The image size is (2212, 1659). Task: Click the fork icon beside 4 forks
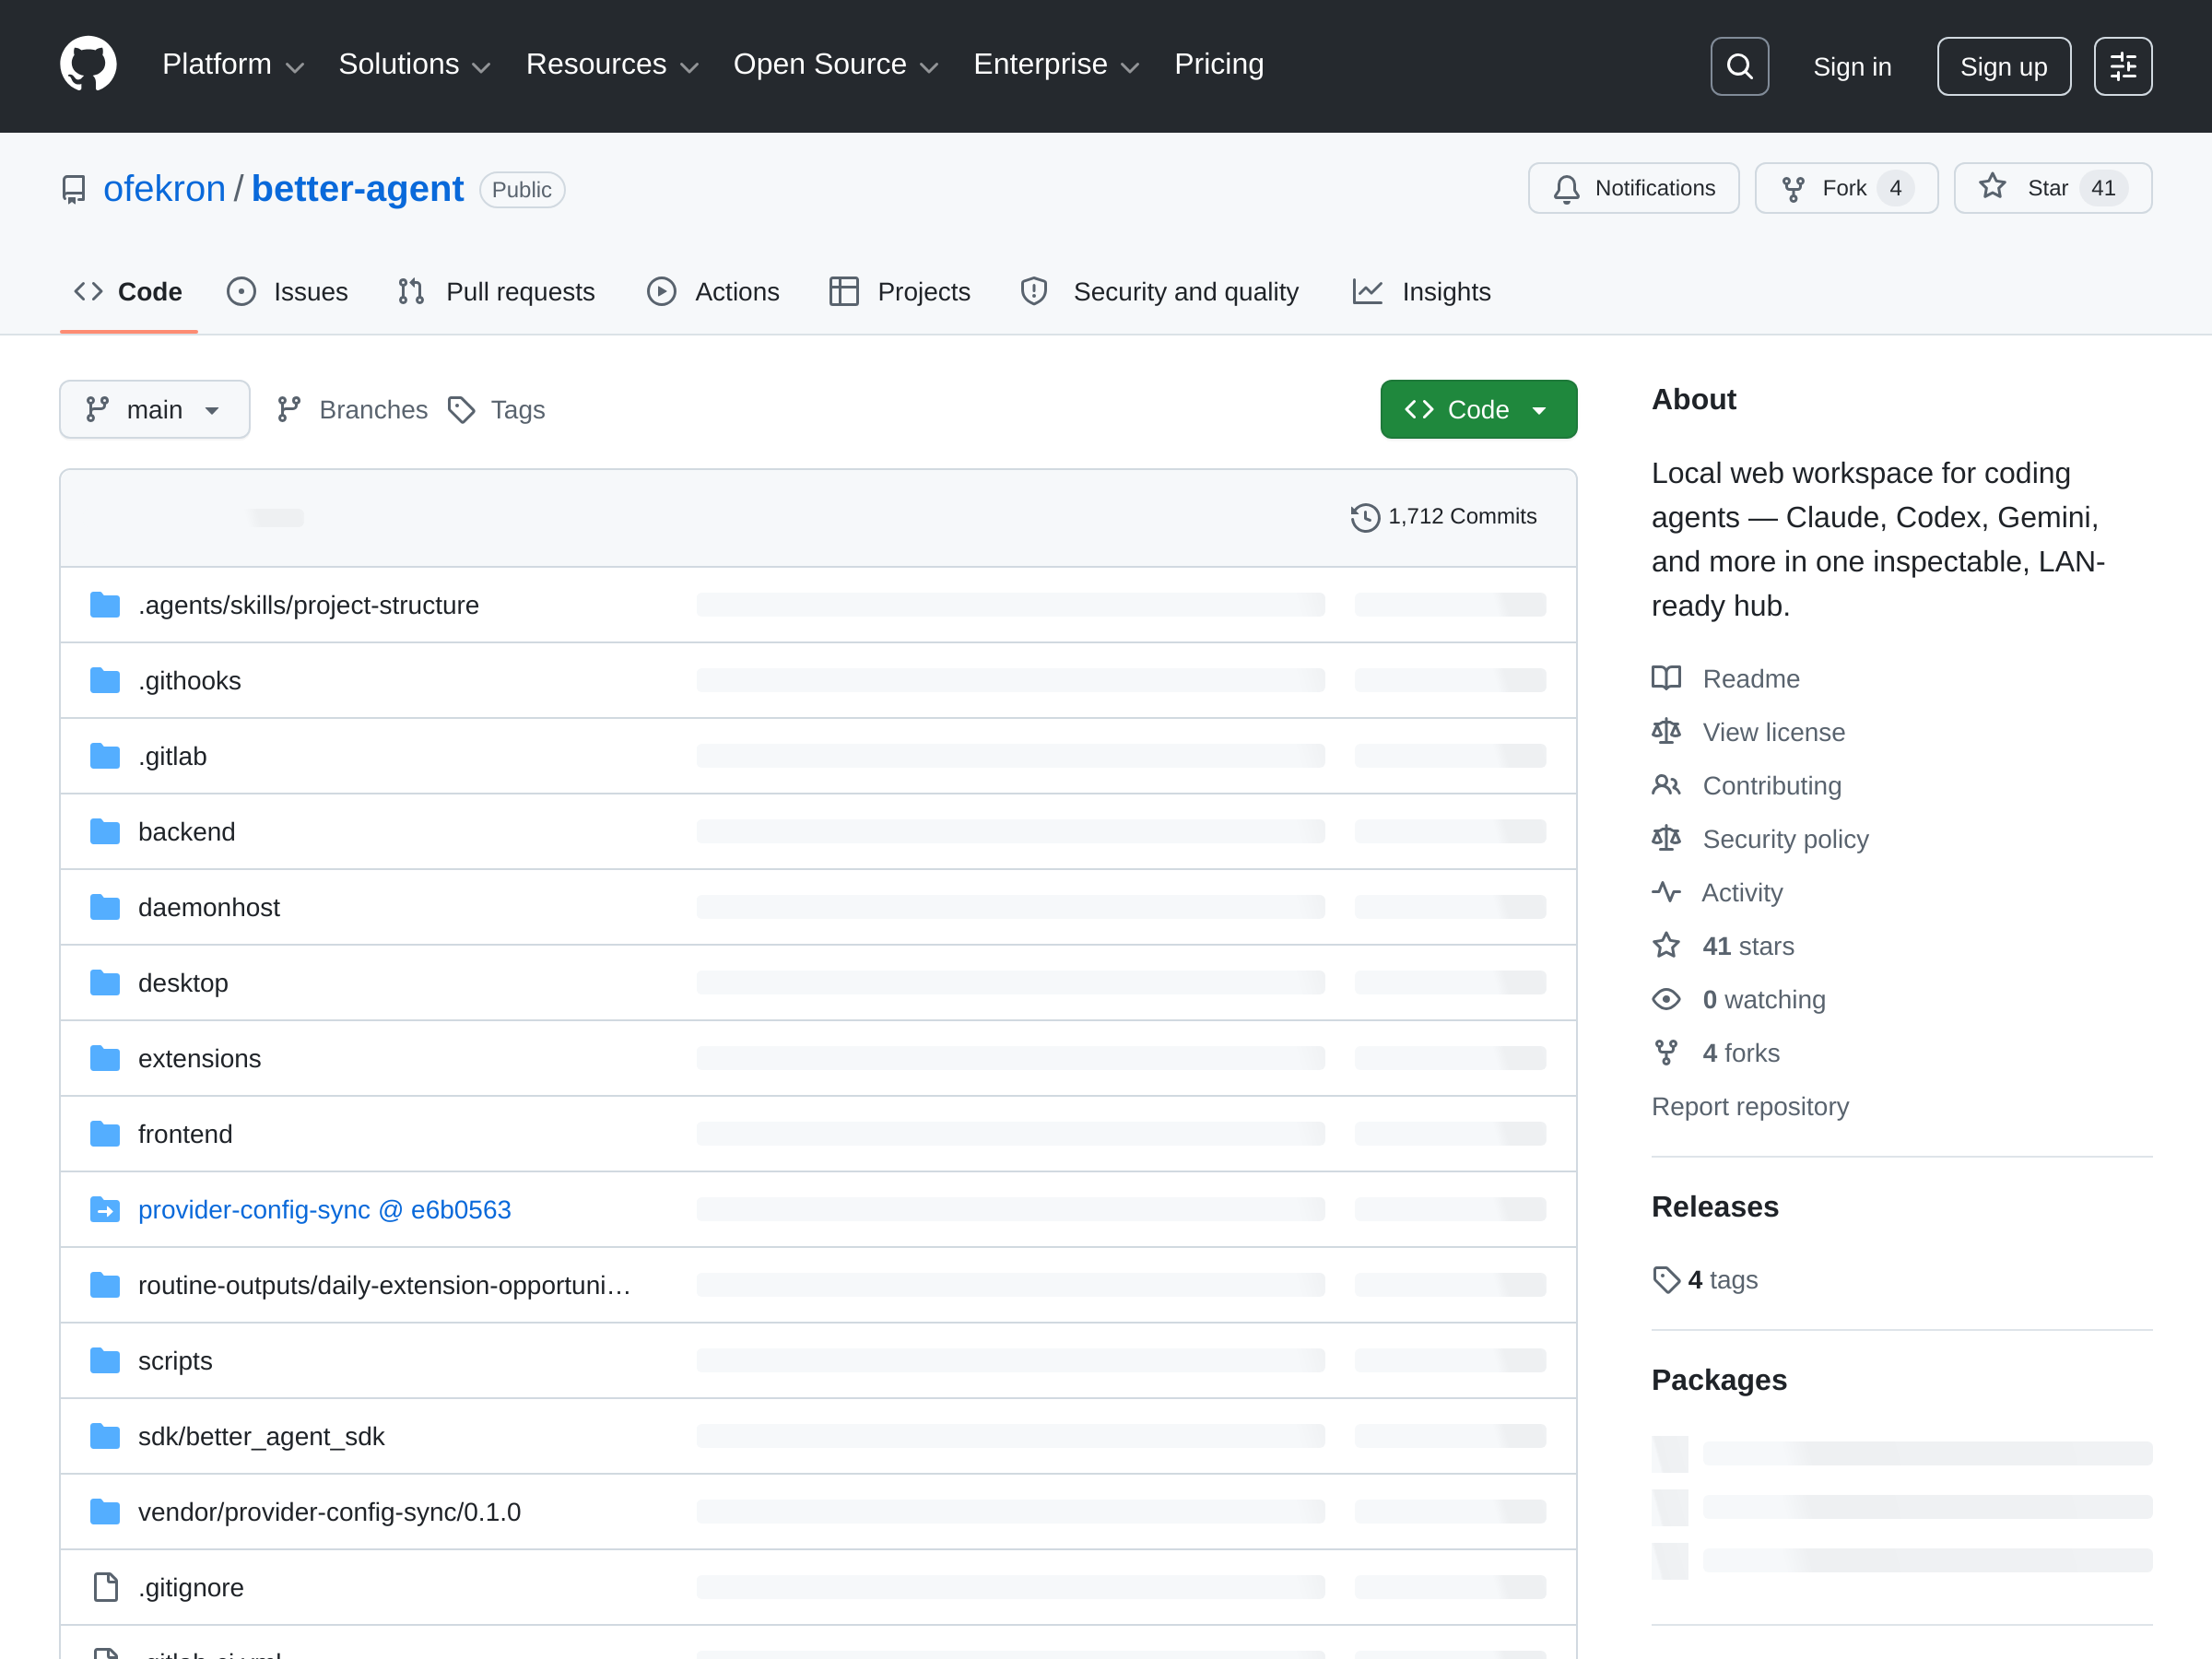click(x=1666, y=1052)
